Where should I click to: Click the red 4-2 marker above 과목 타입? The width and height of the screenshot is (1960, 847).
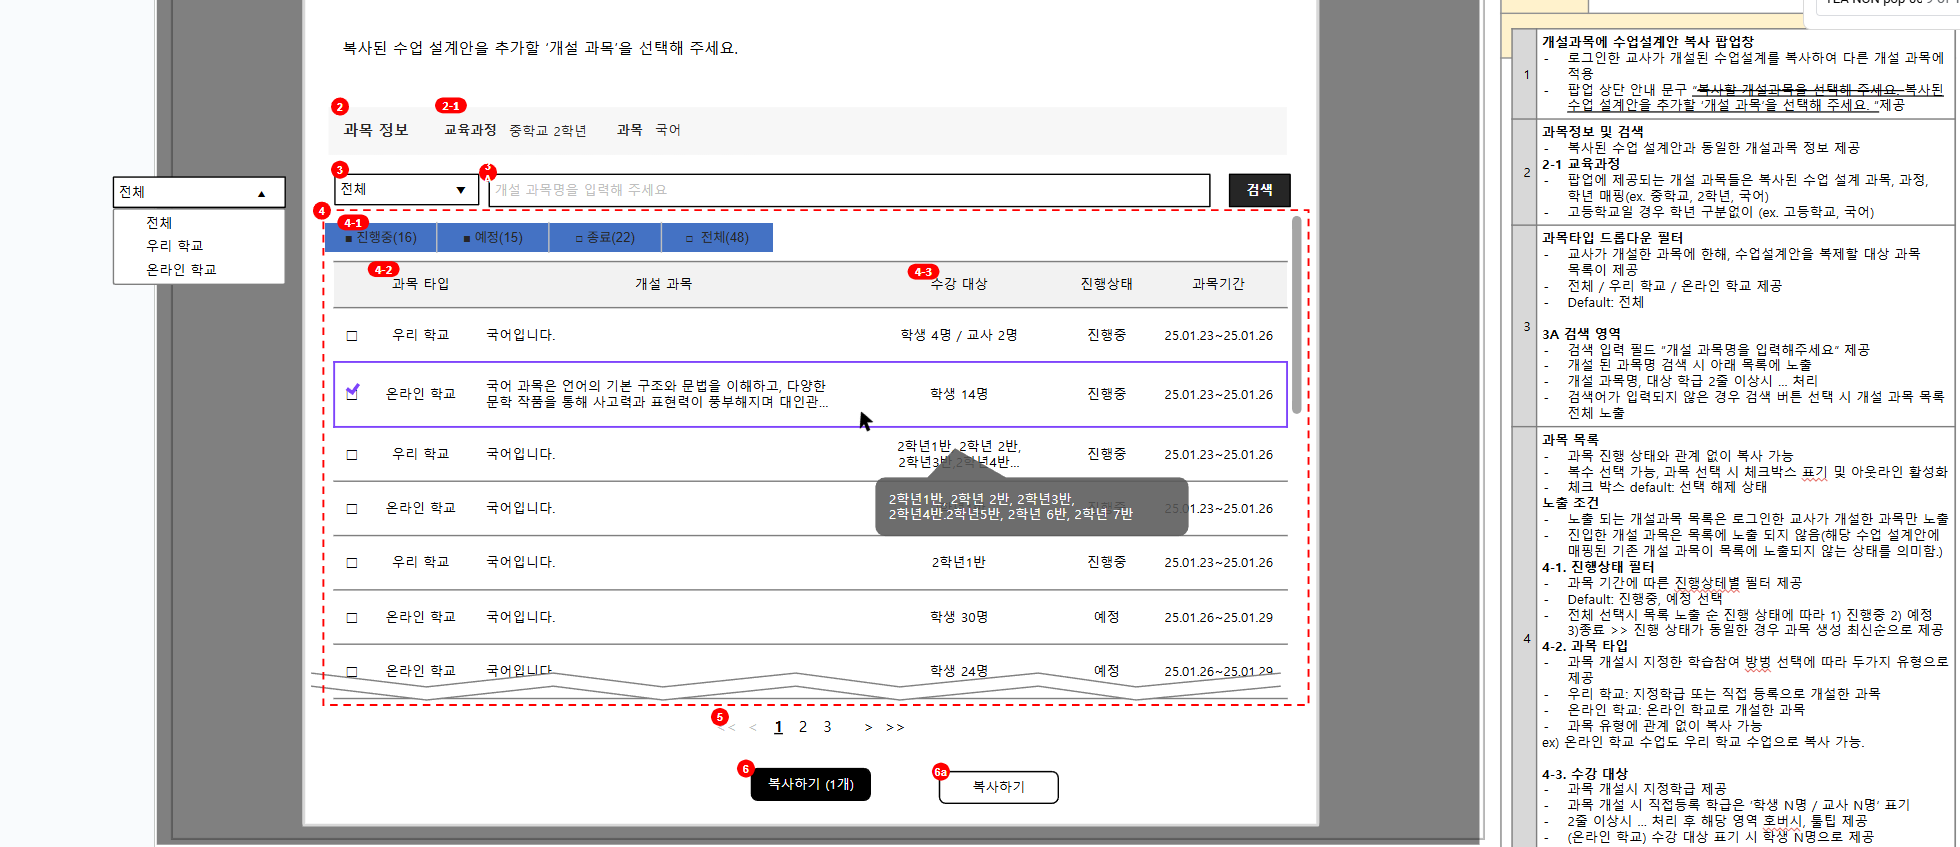click(383, 270)
